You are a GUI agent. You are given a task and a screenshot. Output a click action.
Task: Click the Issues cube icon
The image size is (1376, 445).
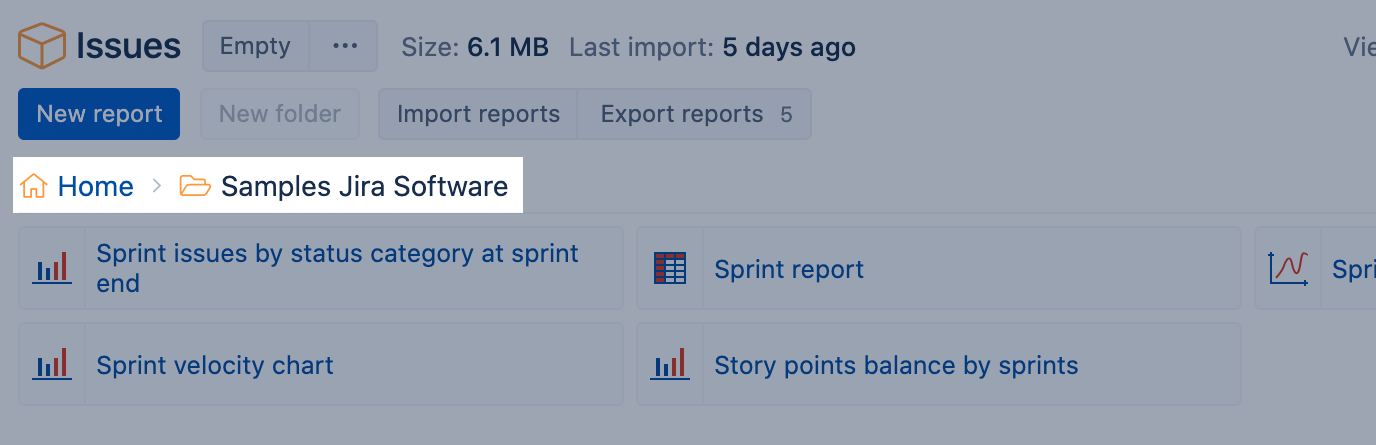coord(42,47)
